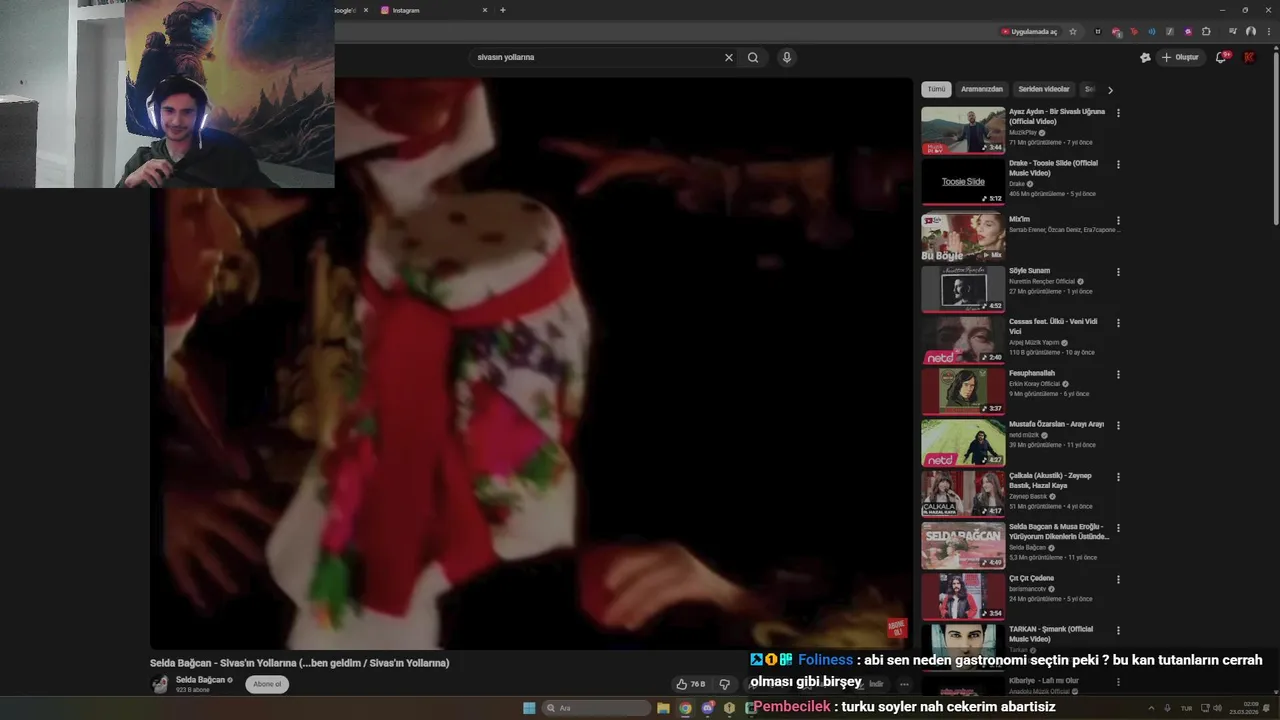Close the Instagram tab
Viewport: 1280px width, 720px height.
click(x=485, y=10)
